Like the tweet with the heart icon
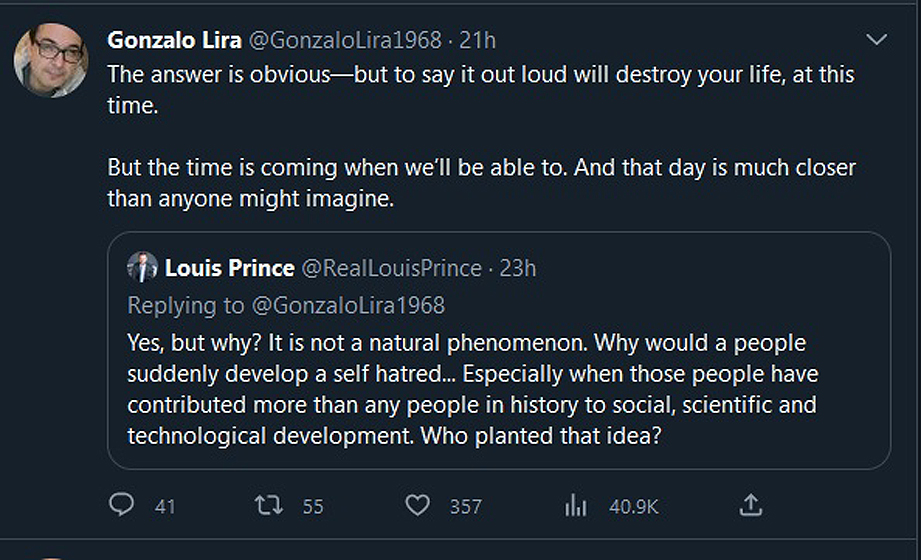Screen dimensions: 921x560 tap(417, 506)
